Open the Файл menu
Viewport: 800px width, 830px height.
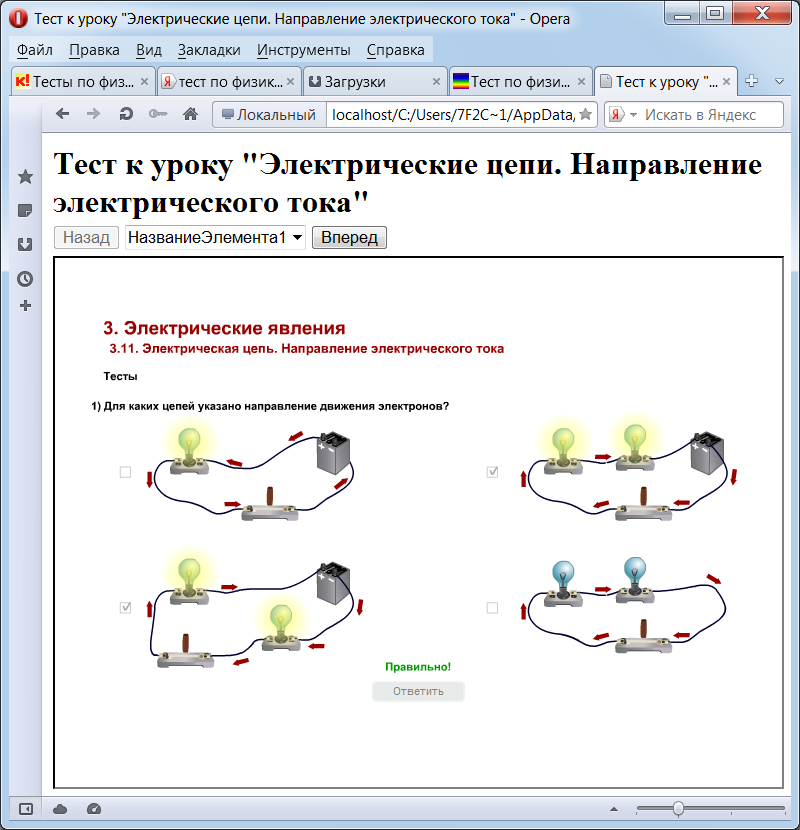tap(34, 50)
